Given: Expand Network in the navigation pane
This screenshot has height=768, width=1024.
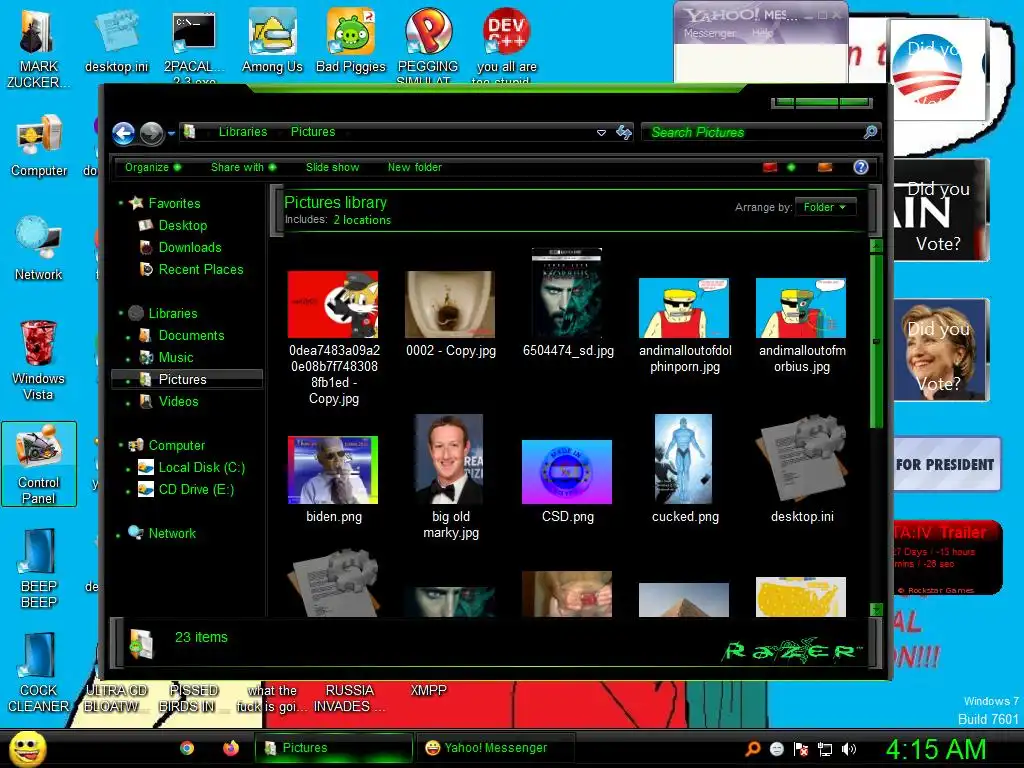Looking at the screenshot, I should [118, 534].
